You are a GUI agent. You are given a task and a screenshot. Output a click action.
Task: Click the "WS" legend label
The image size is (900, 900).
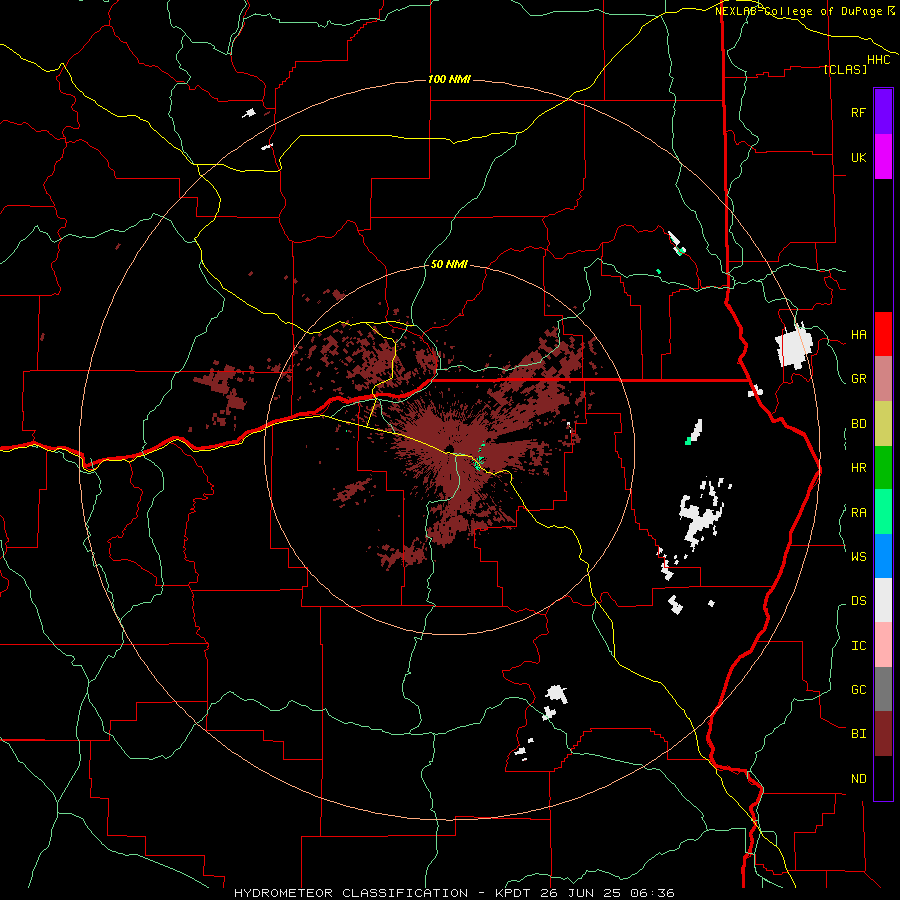pos(858,556)
